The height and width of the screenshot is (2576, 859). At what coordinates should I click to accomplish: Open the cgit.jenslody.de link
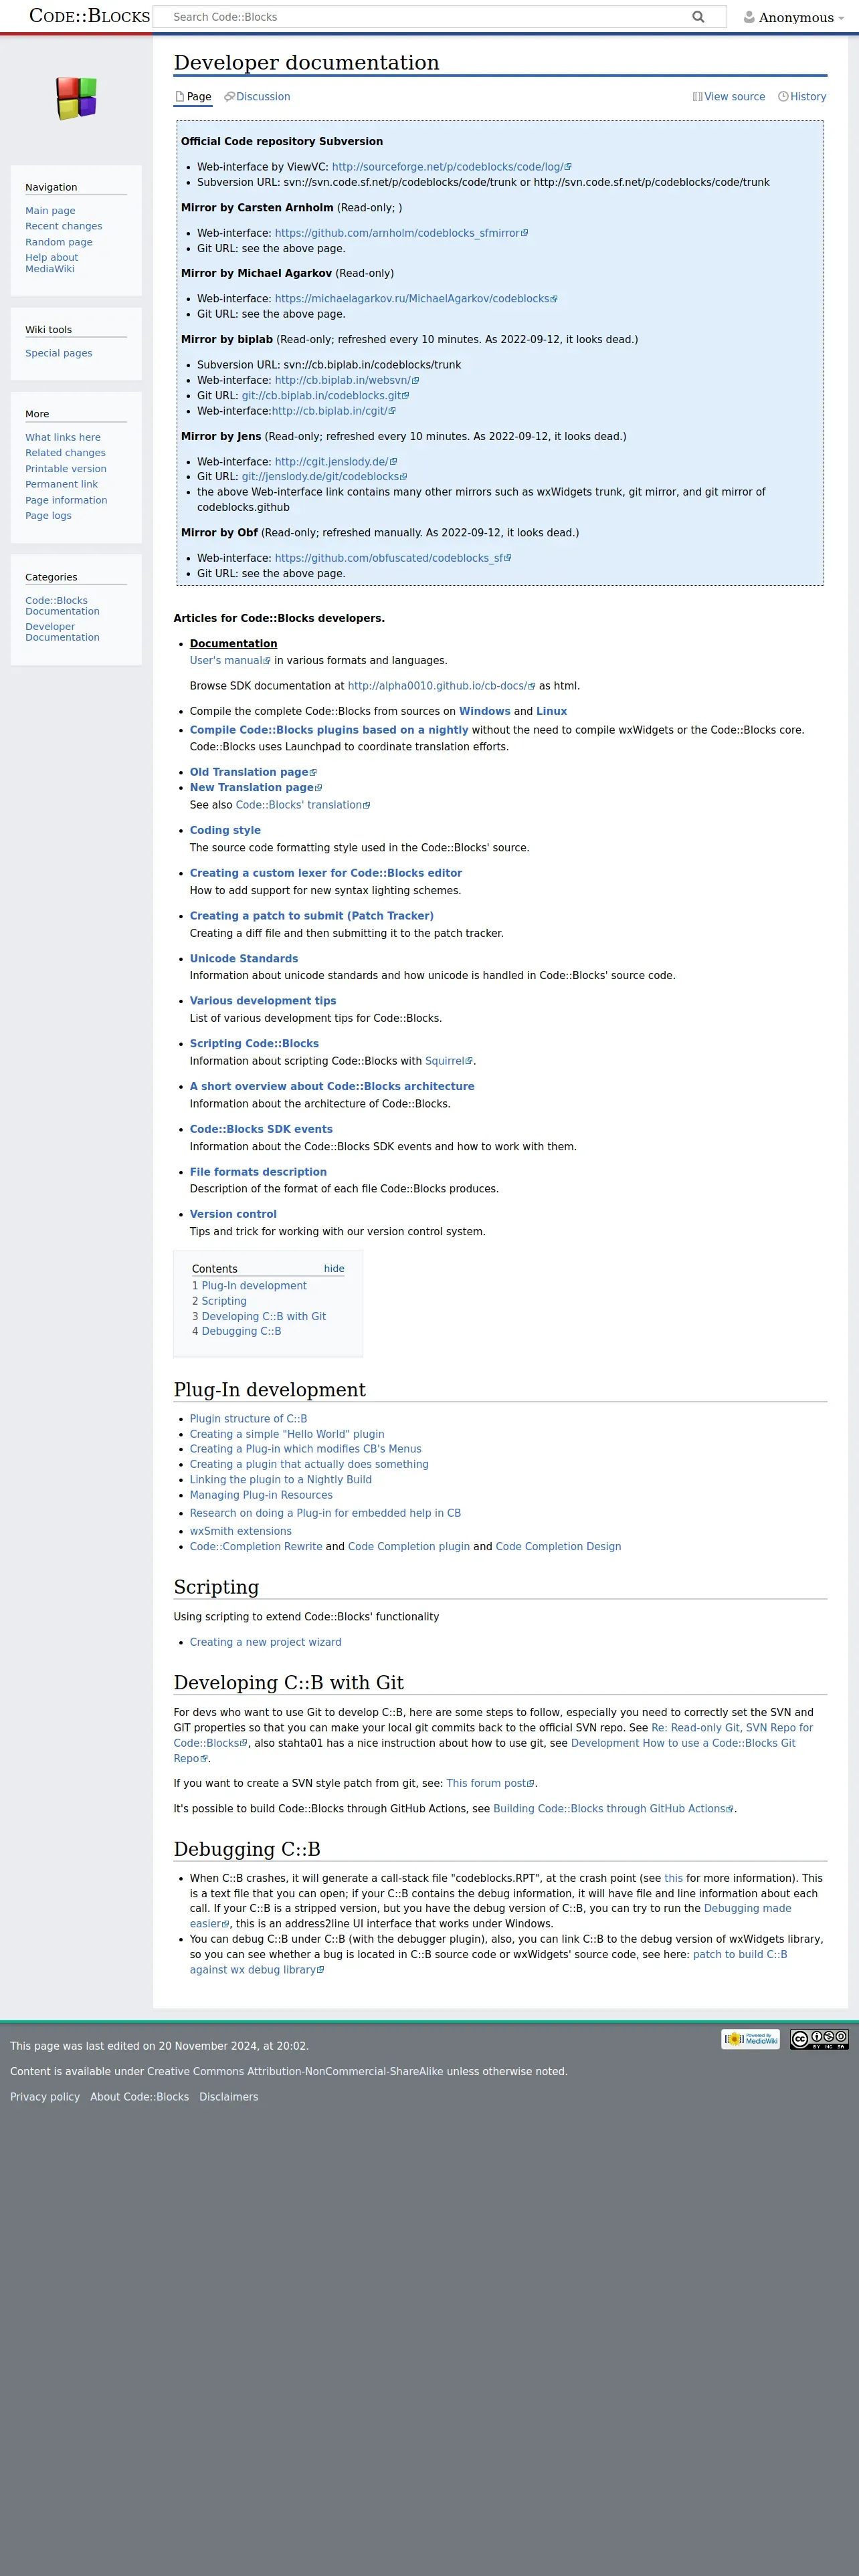coord(335,462)
